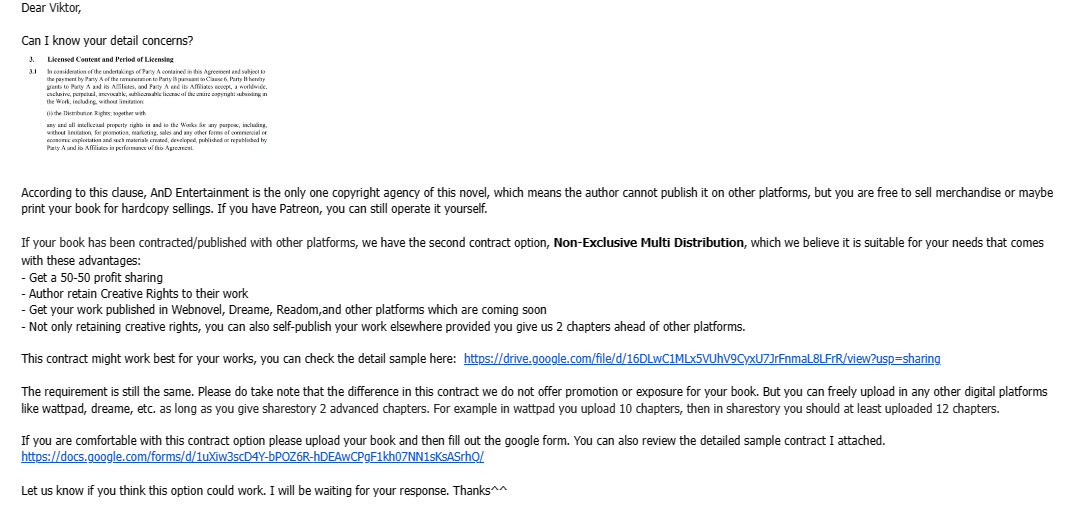Image resolution: width=1074 pixels, height=510 pixels.
Task: Click the bold "Non-Exclusive Multi Distribution" text
Action: (x=649, y=243)
